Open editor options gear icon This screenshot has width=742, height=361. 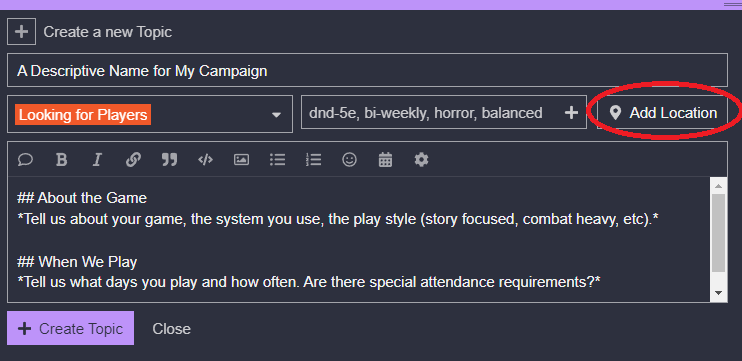pos(421,160)
